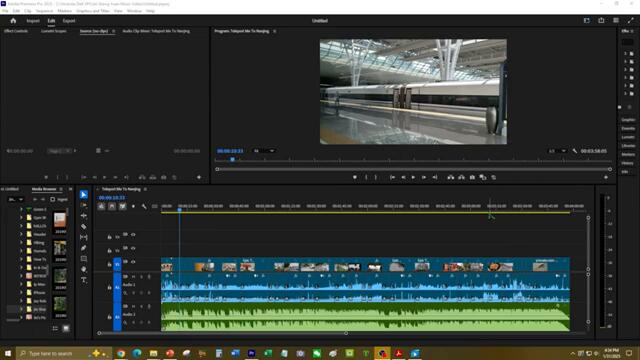This screenshot has height=360, width=640.
Task: Click Lift button in Program monitor
Action: (x=451, y=178)
